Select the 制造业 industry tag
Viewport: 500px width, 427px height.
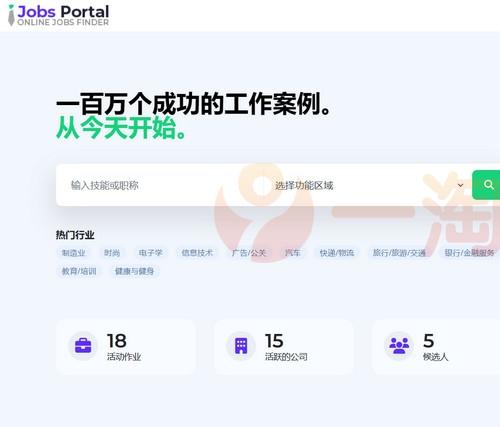click(x=74, y=253)
